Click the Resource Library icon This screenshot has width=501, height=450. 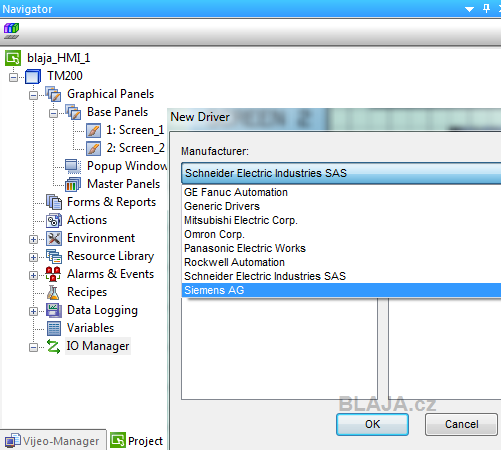click(x=54, y=256)
